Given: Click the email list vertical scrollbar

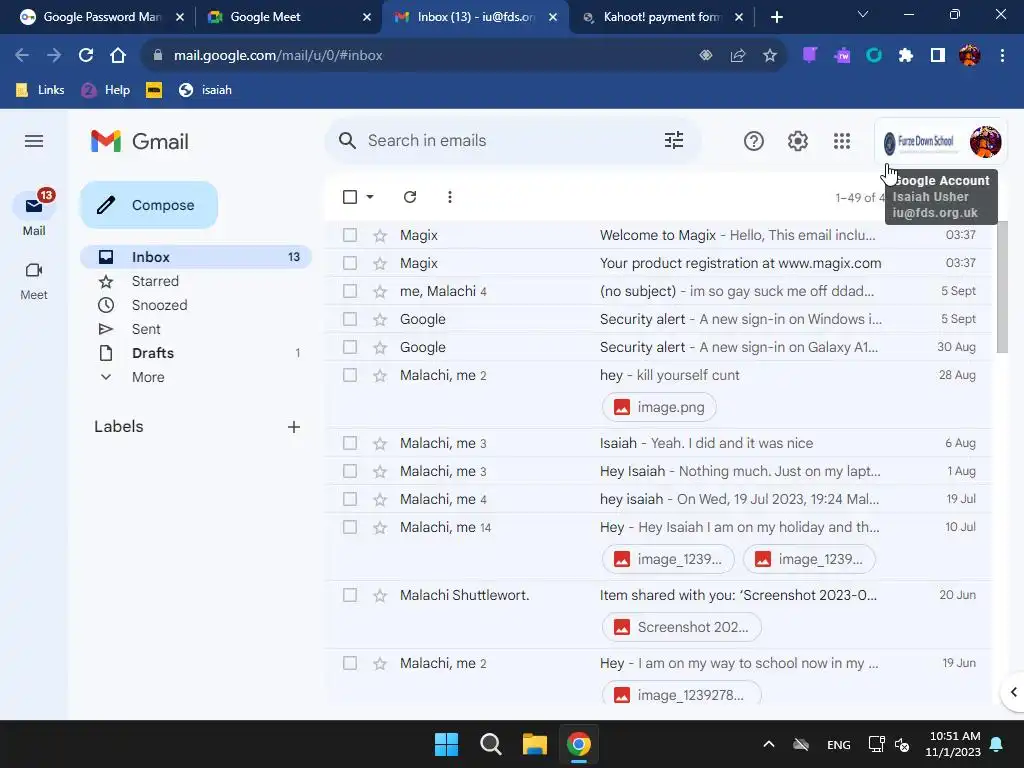Looking at the screenshot, I should point(1002,287).
